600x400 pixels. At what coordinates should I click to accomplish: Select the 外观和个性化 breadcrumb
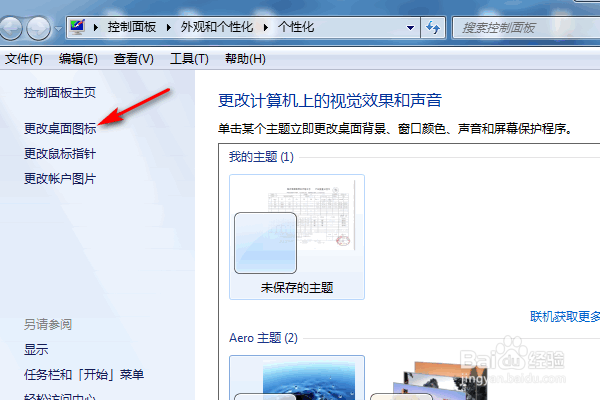[217, 27]
